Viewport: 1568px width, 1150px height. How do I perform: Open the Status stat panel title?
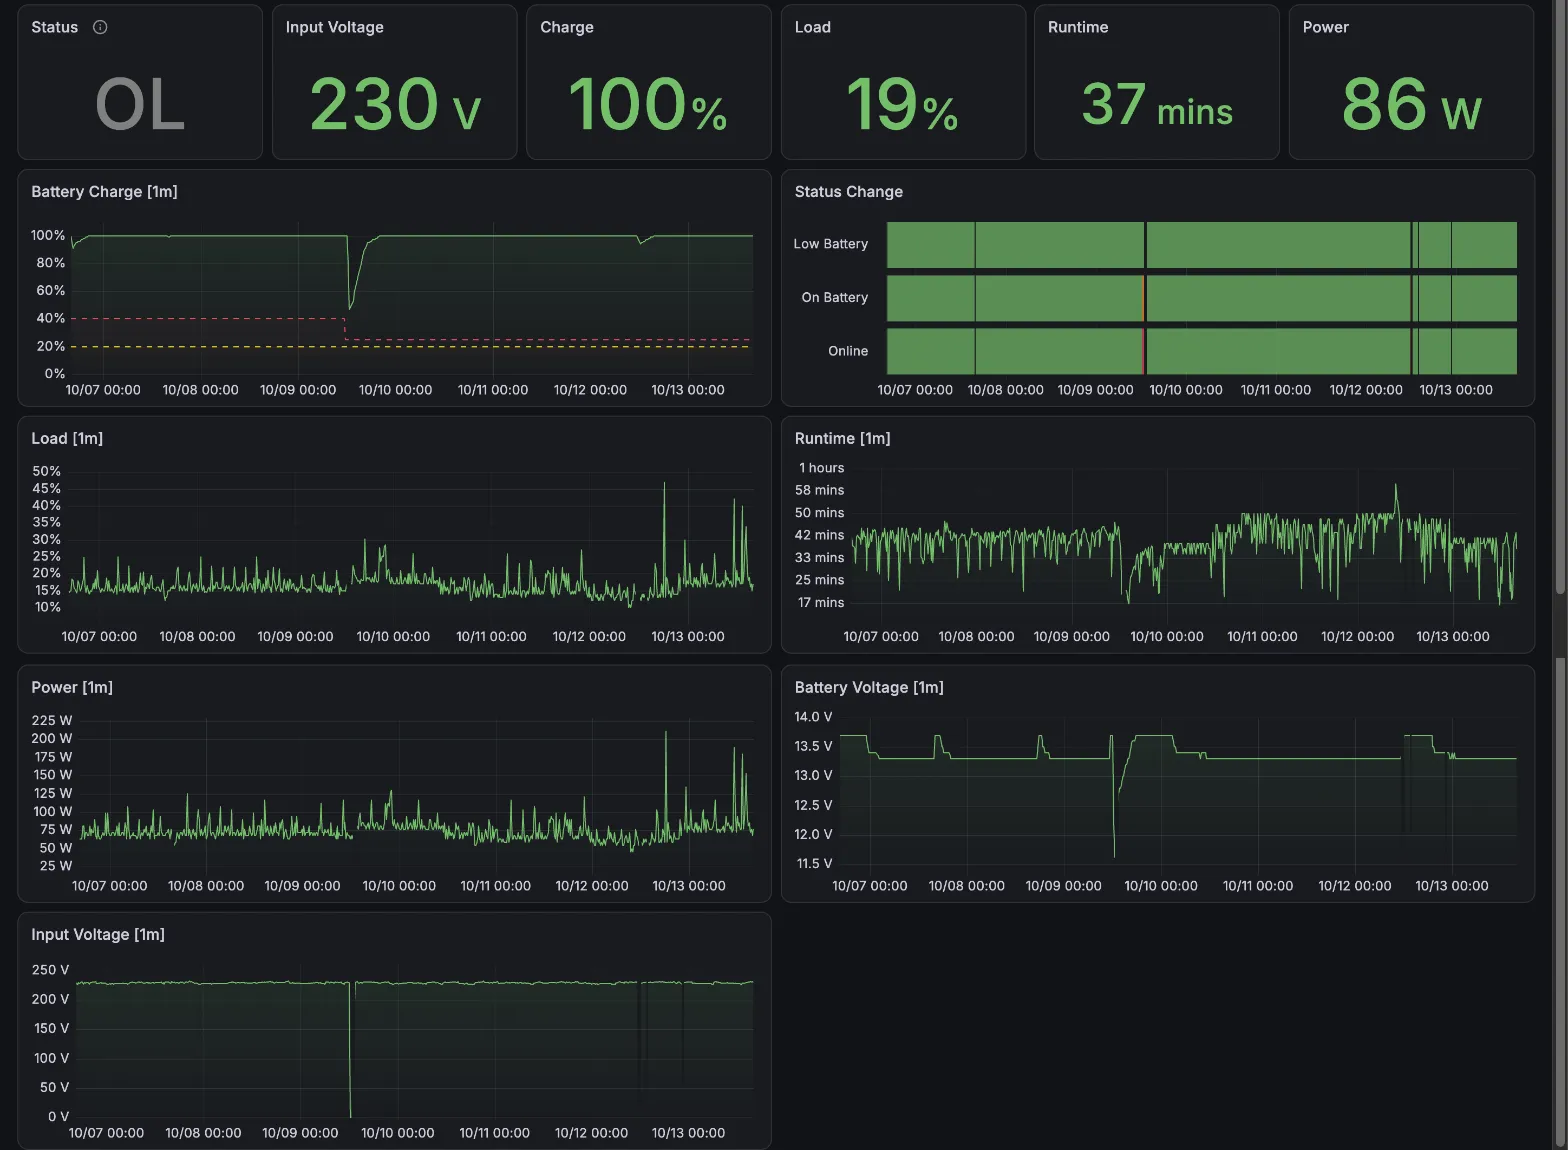[x=54, y=27]
